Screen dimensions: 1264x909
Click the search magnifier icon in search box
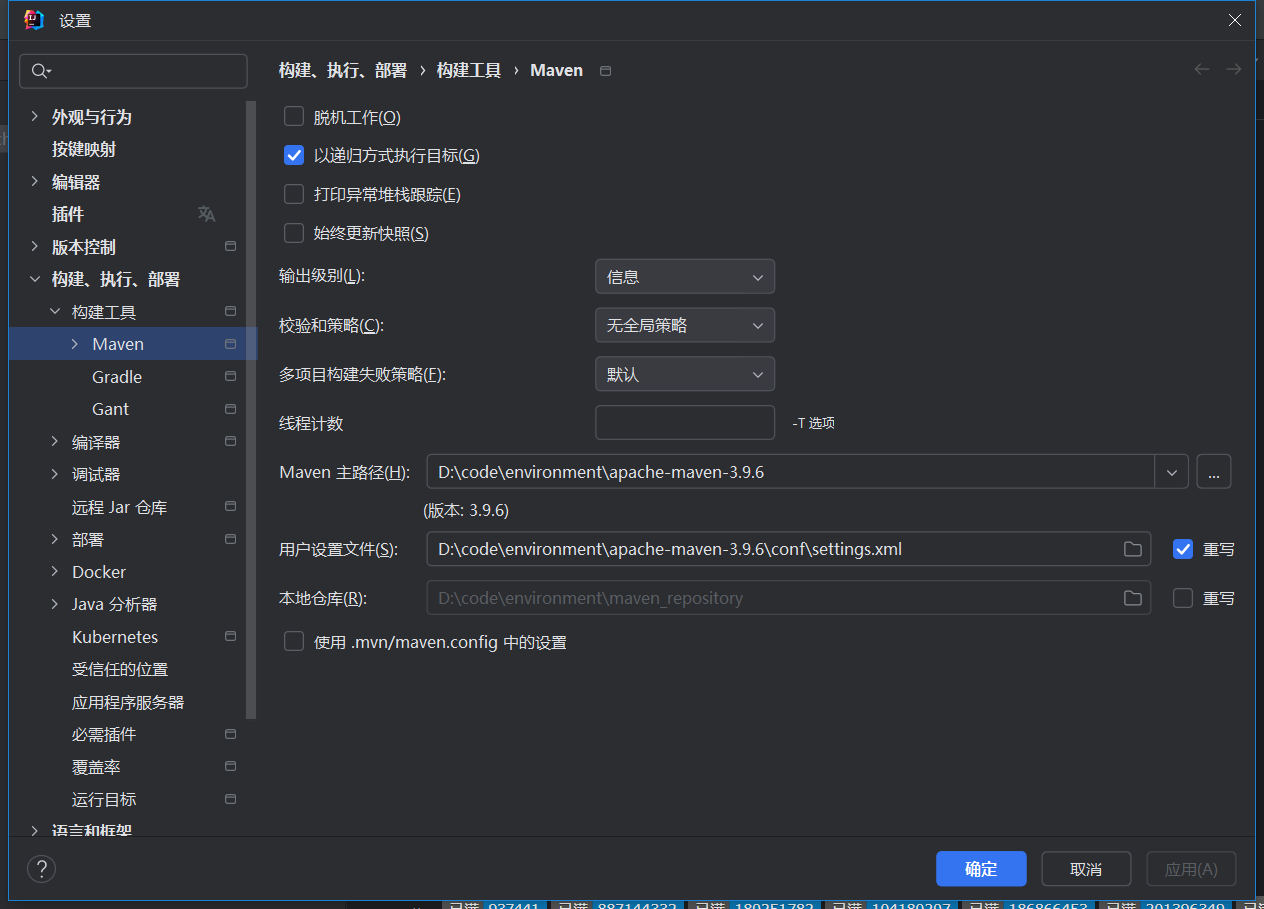click(40, 71)
